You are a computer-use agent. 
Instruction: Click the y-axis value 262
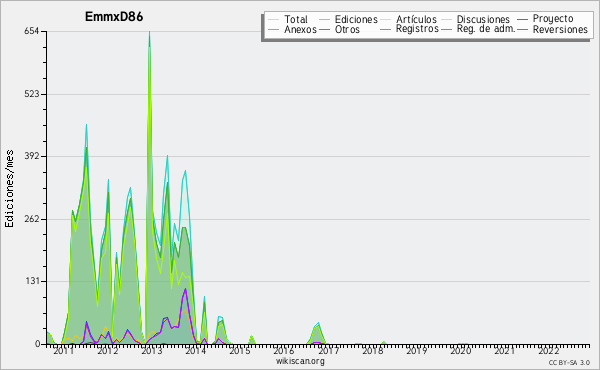31,219
